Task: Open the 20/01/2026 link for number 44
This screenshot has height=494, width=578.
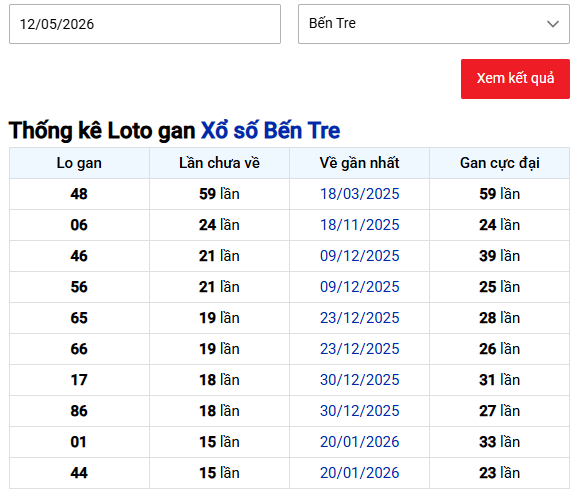Action: (x=359, y=473)
